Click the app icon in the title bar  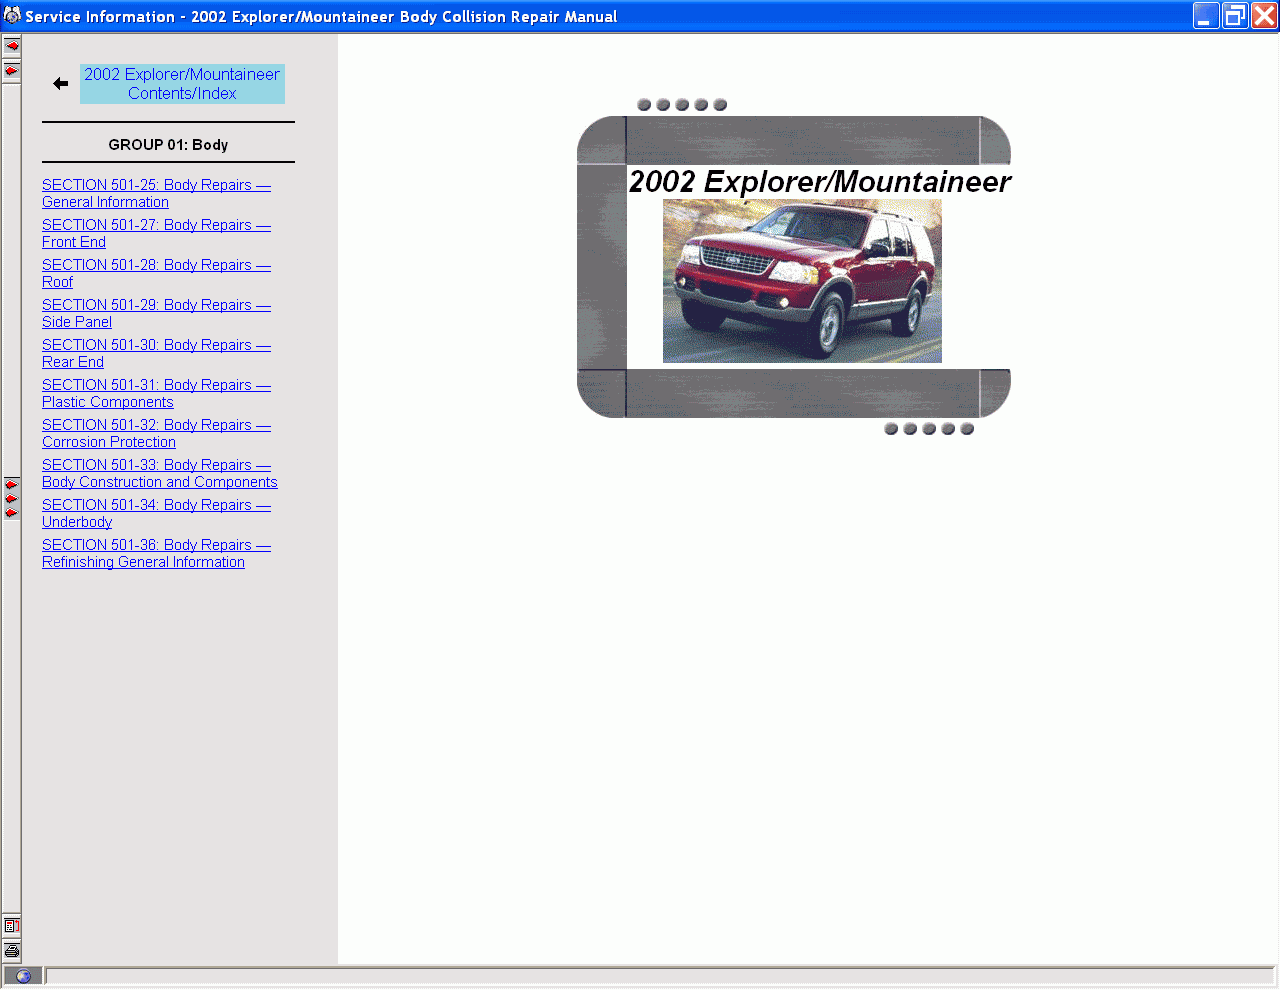pyautogui.click(x=12, y=16)
